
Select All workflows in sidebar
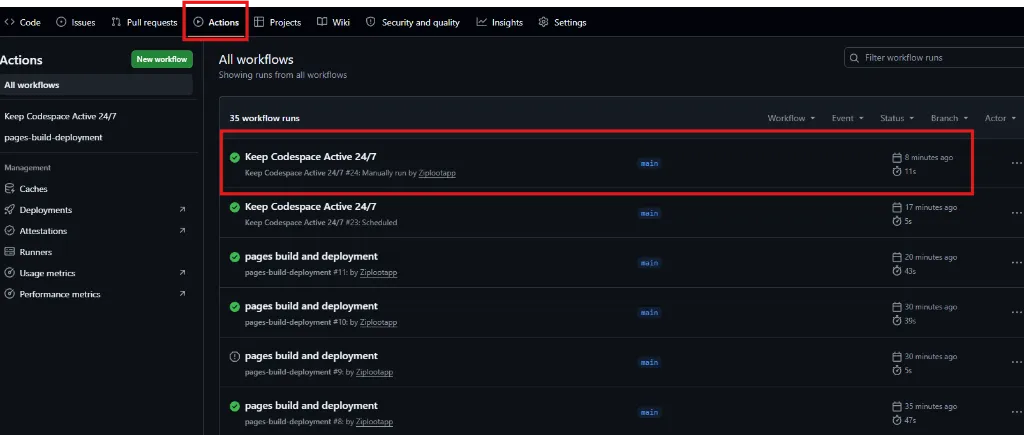[x=96, y=85]
